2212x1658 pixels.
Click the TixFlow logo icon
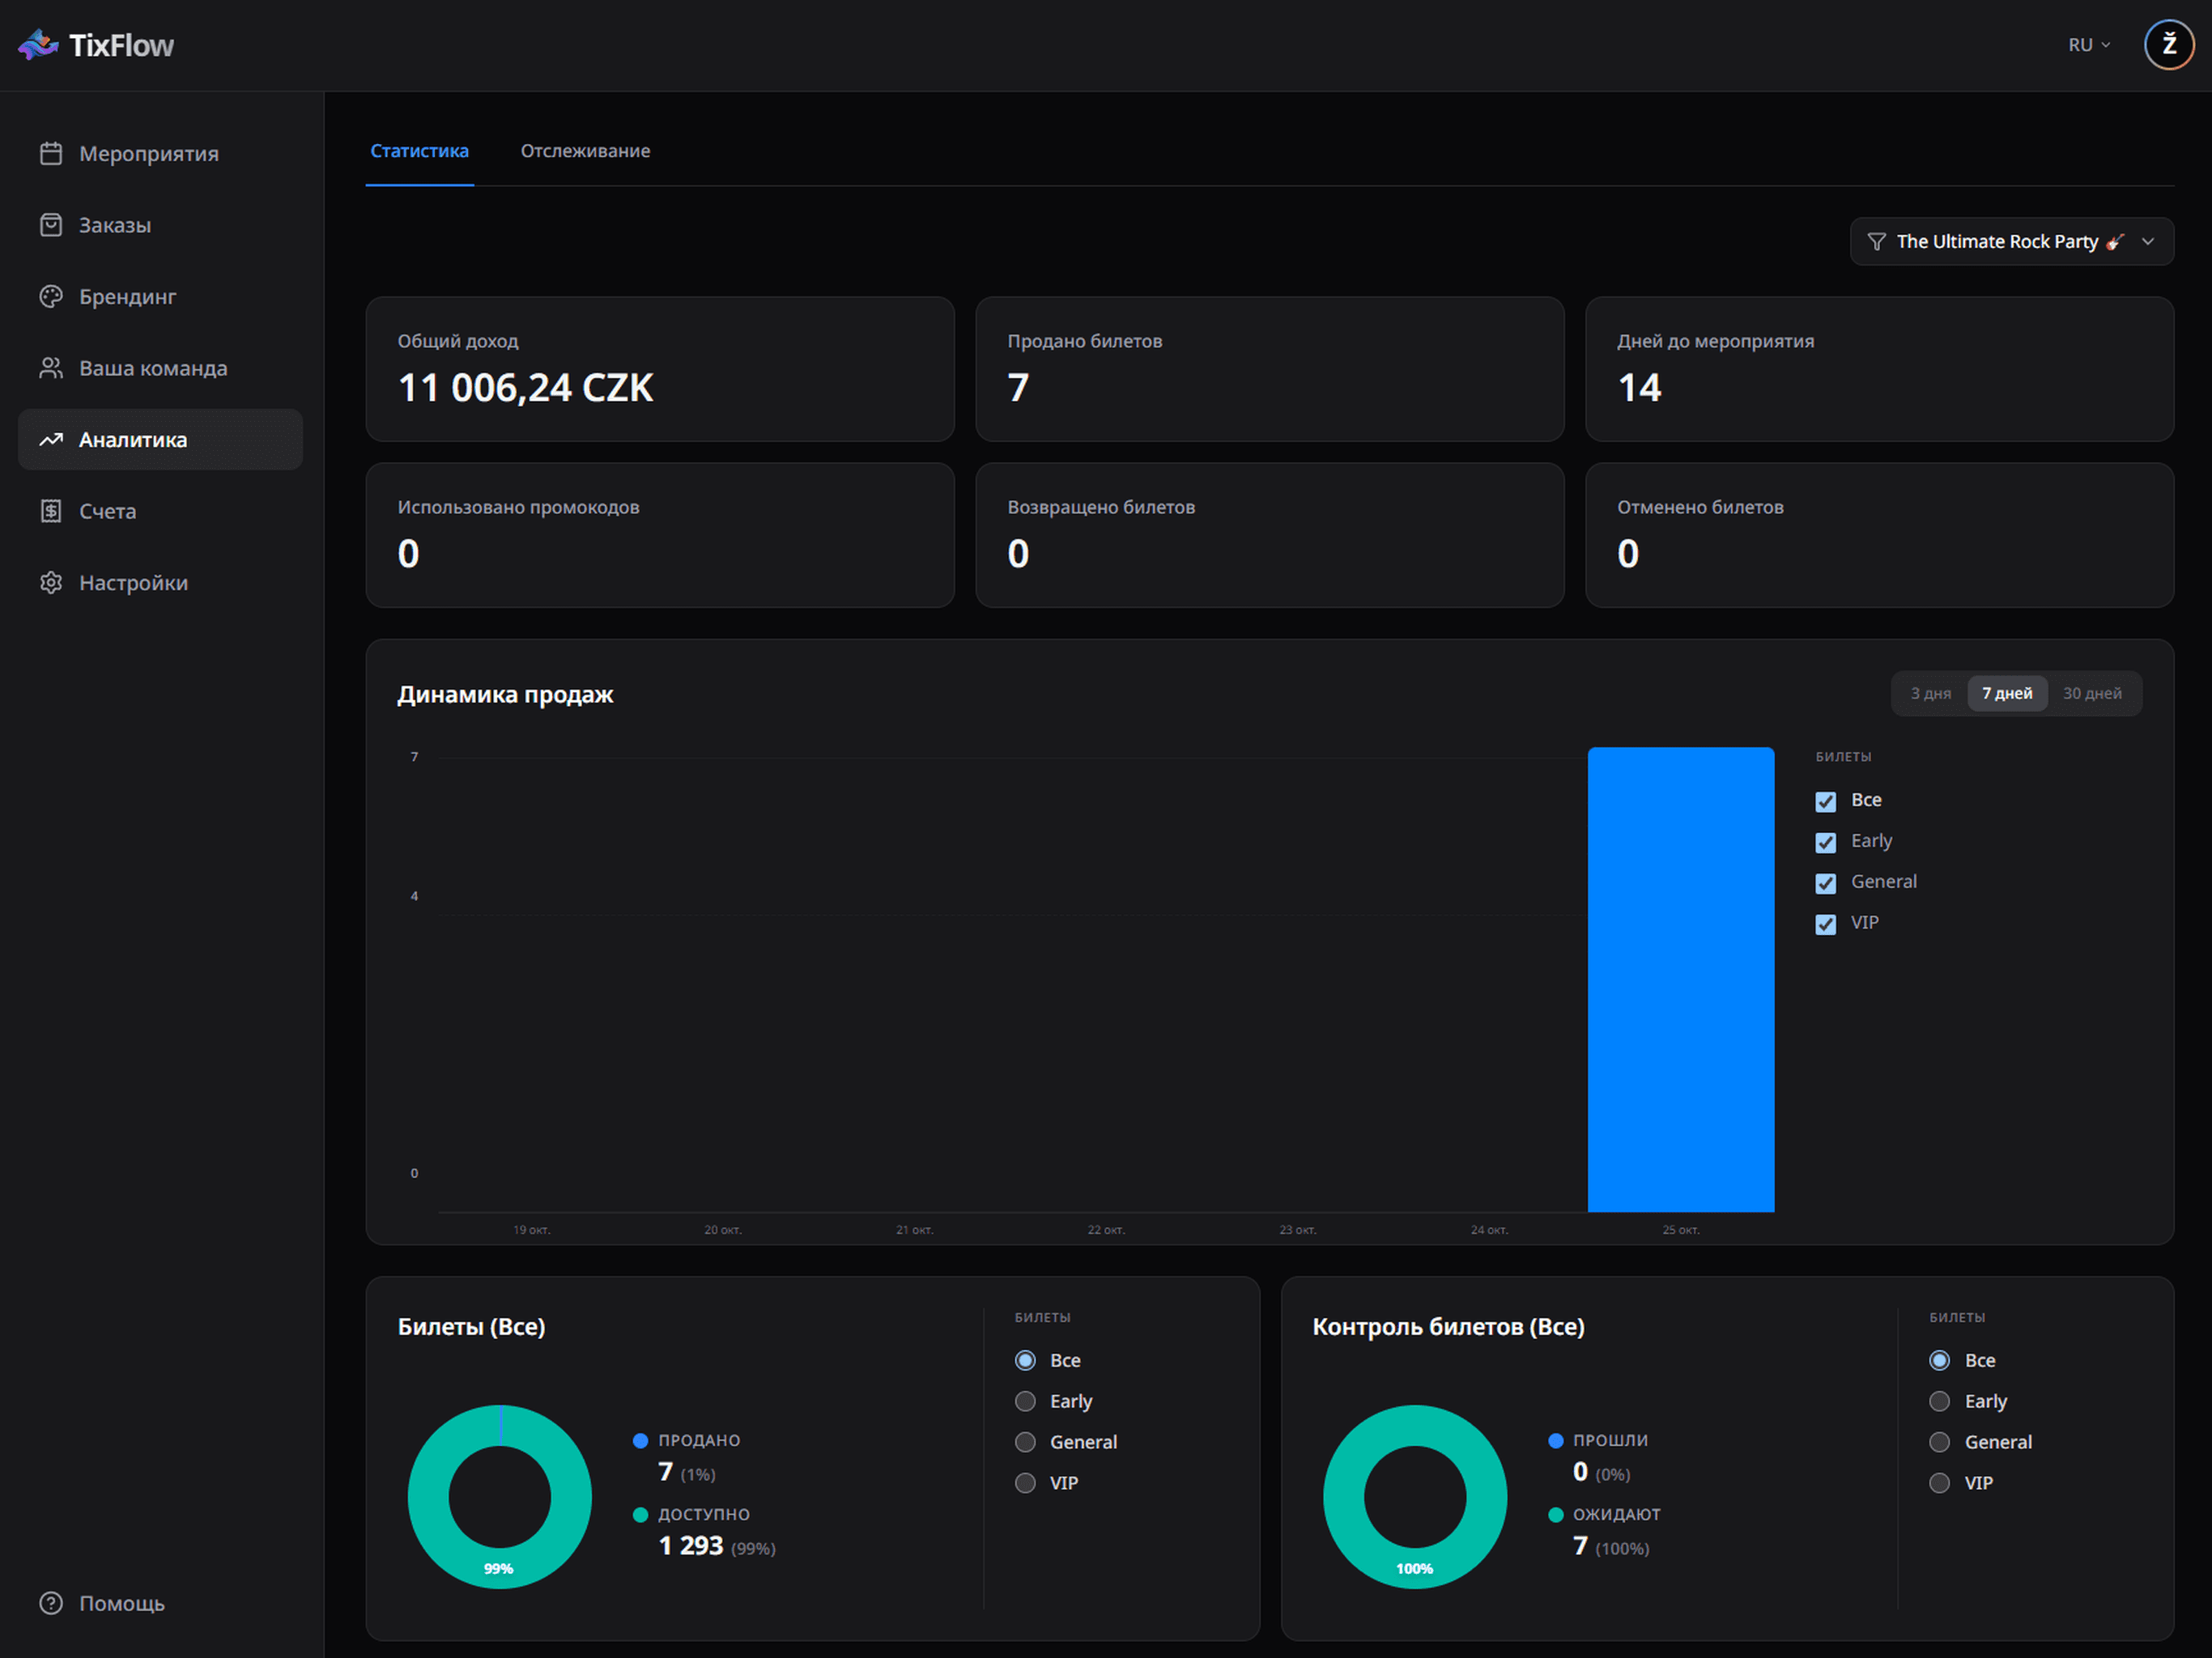[x=38, y=45]
